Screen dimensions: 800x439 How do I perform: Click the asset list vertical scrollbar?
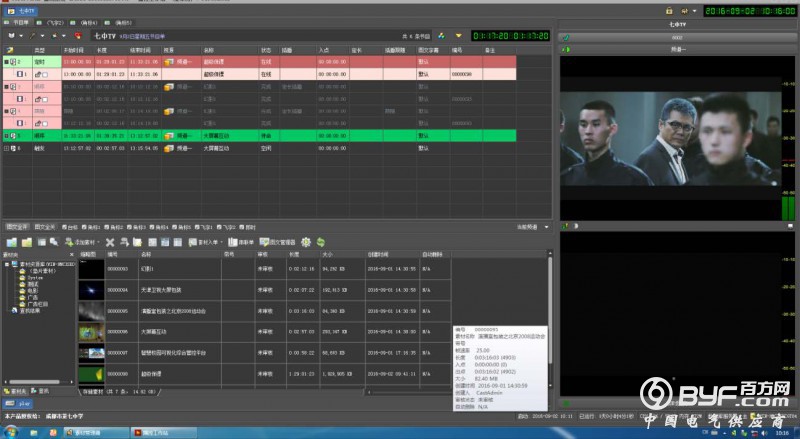click(549, 320)
